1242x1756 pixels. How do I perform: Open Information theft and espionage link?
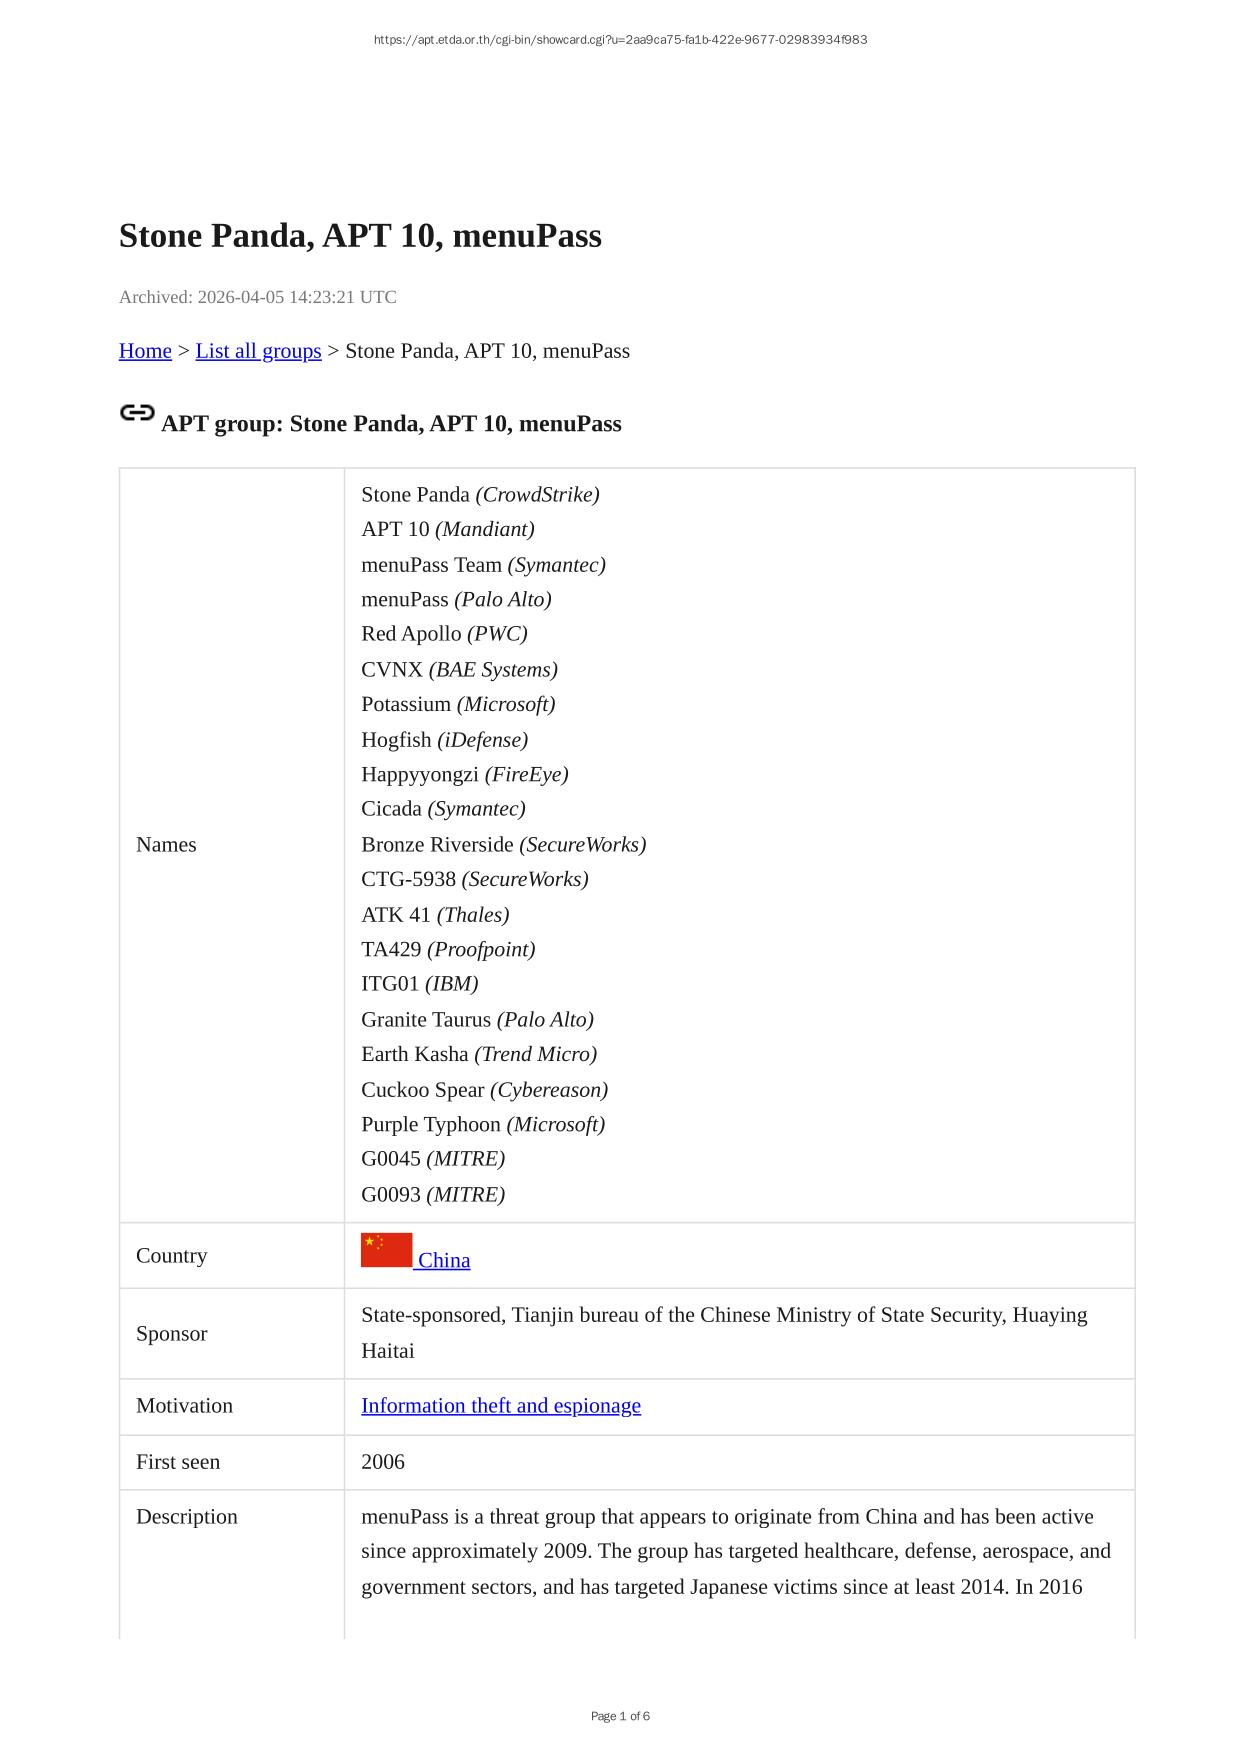[500, 1406]
